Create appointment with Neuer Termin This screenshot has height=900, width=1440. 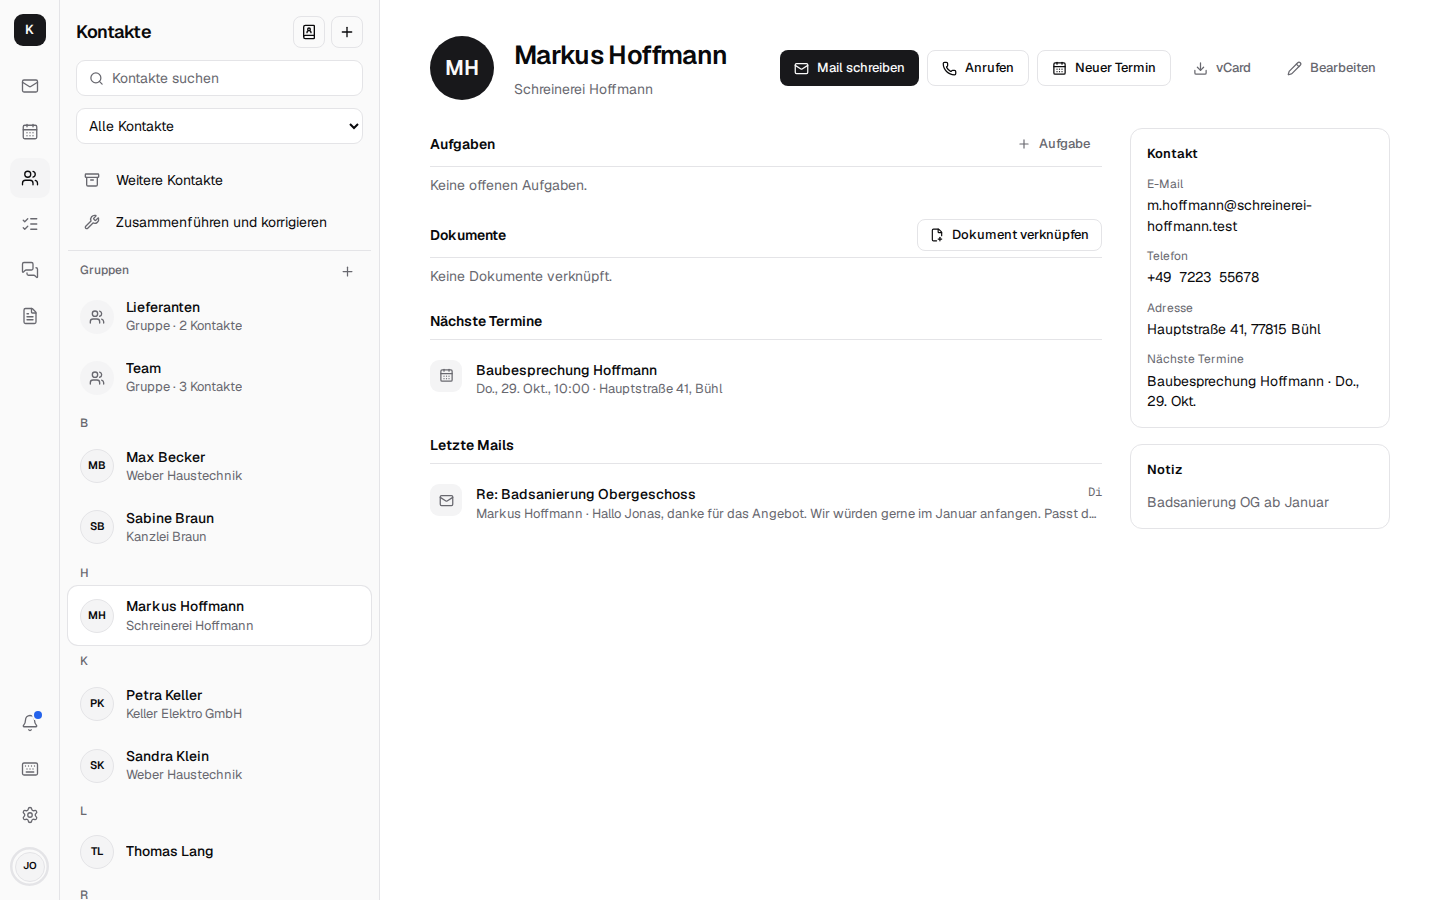1103,68
